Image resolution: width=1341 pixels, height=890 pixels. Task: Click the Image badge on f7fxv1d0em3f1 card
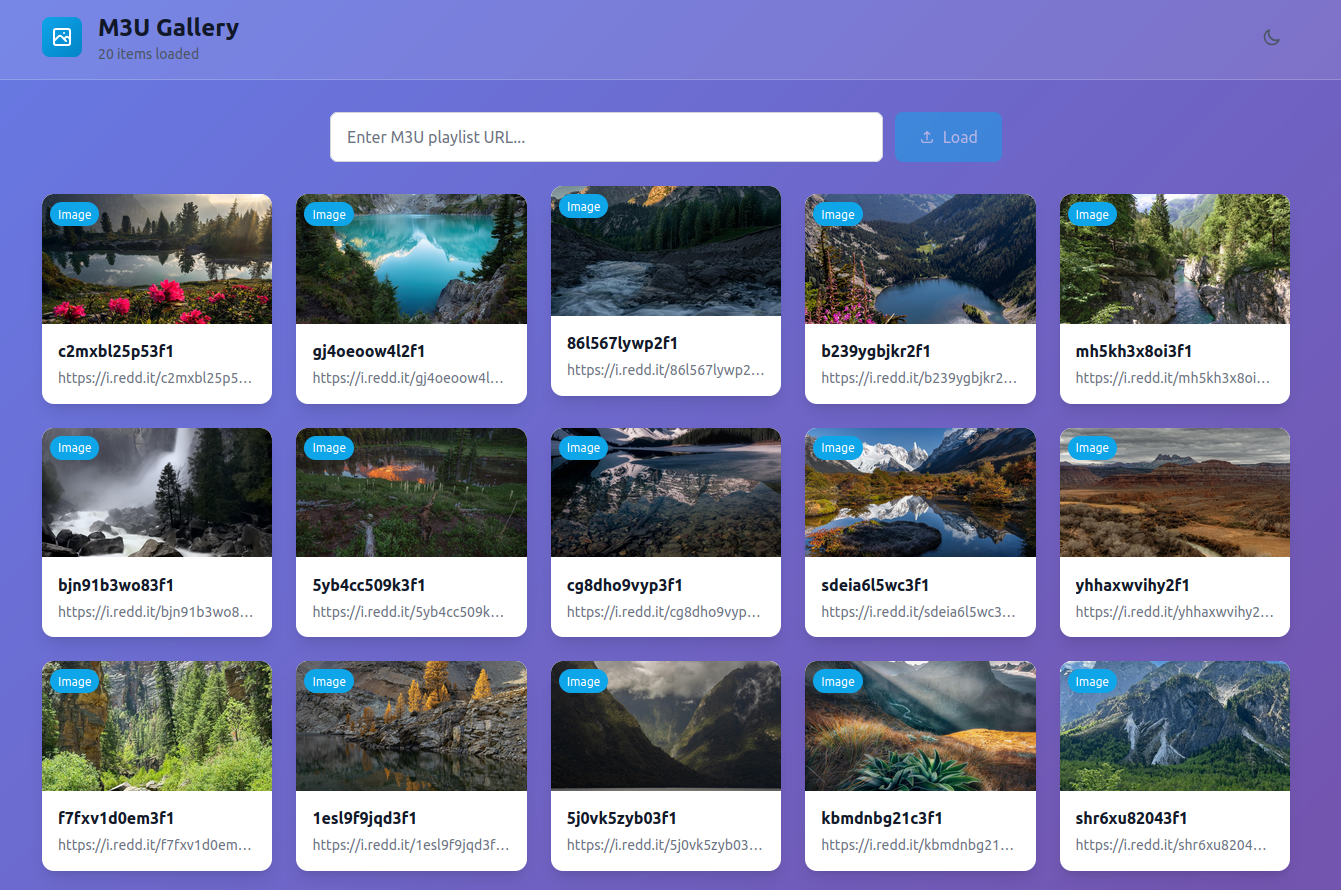click(x=74, y=682)
